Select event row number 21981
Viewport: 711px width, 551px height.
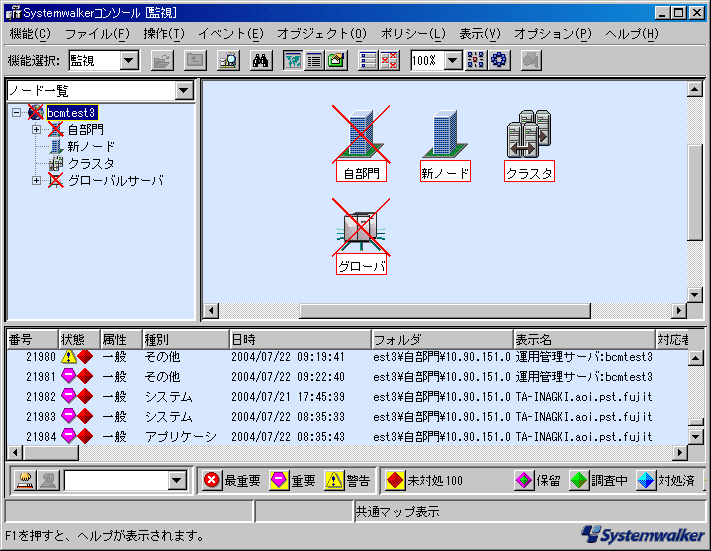pyautogui.click(x=347, y=376)
